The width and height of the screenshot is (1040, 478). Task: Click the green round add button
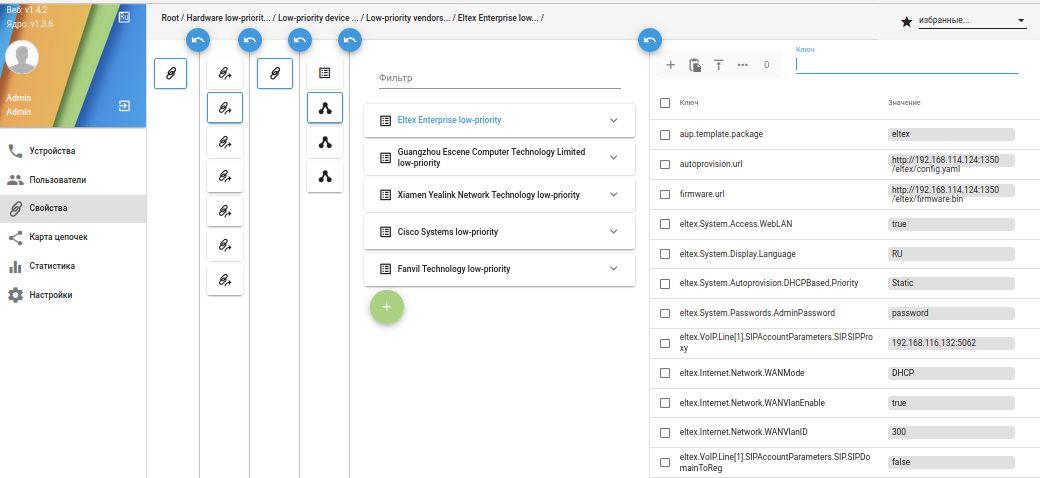387,306
